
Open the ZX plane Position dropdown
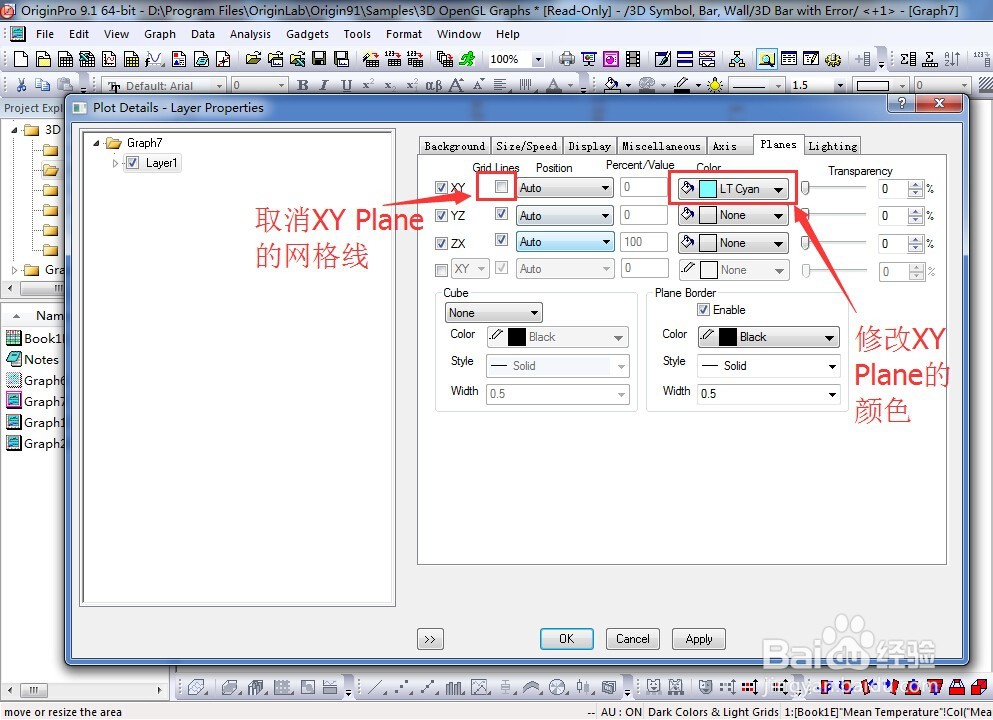click(564, 242)
